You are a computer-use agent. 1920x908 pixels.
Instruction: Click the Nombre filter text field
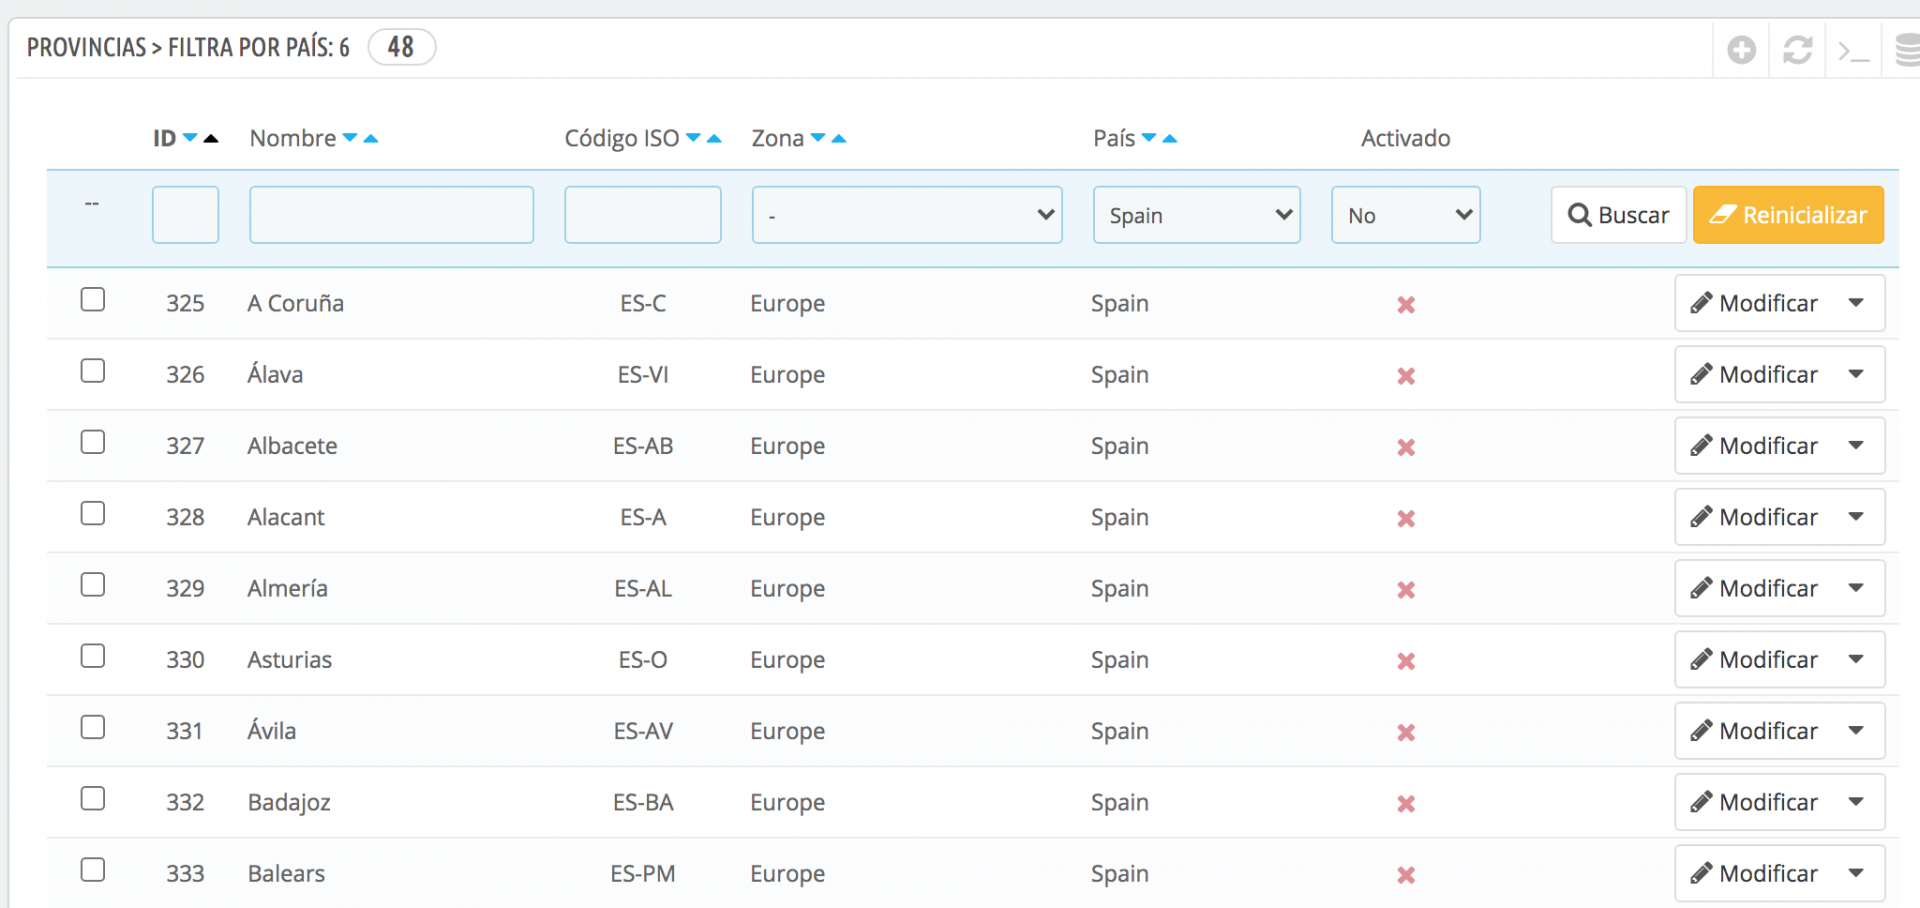pyautogui.click(x=391, y=215)
